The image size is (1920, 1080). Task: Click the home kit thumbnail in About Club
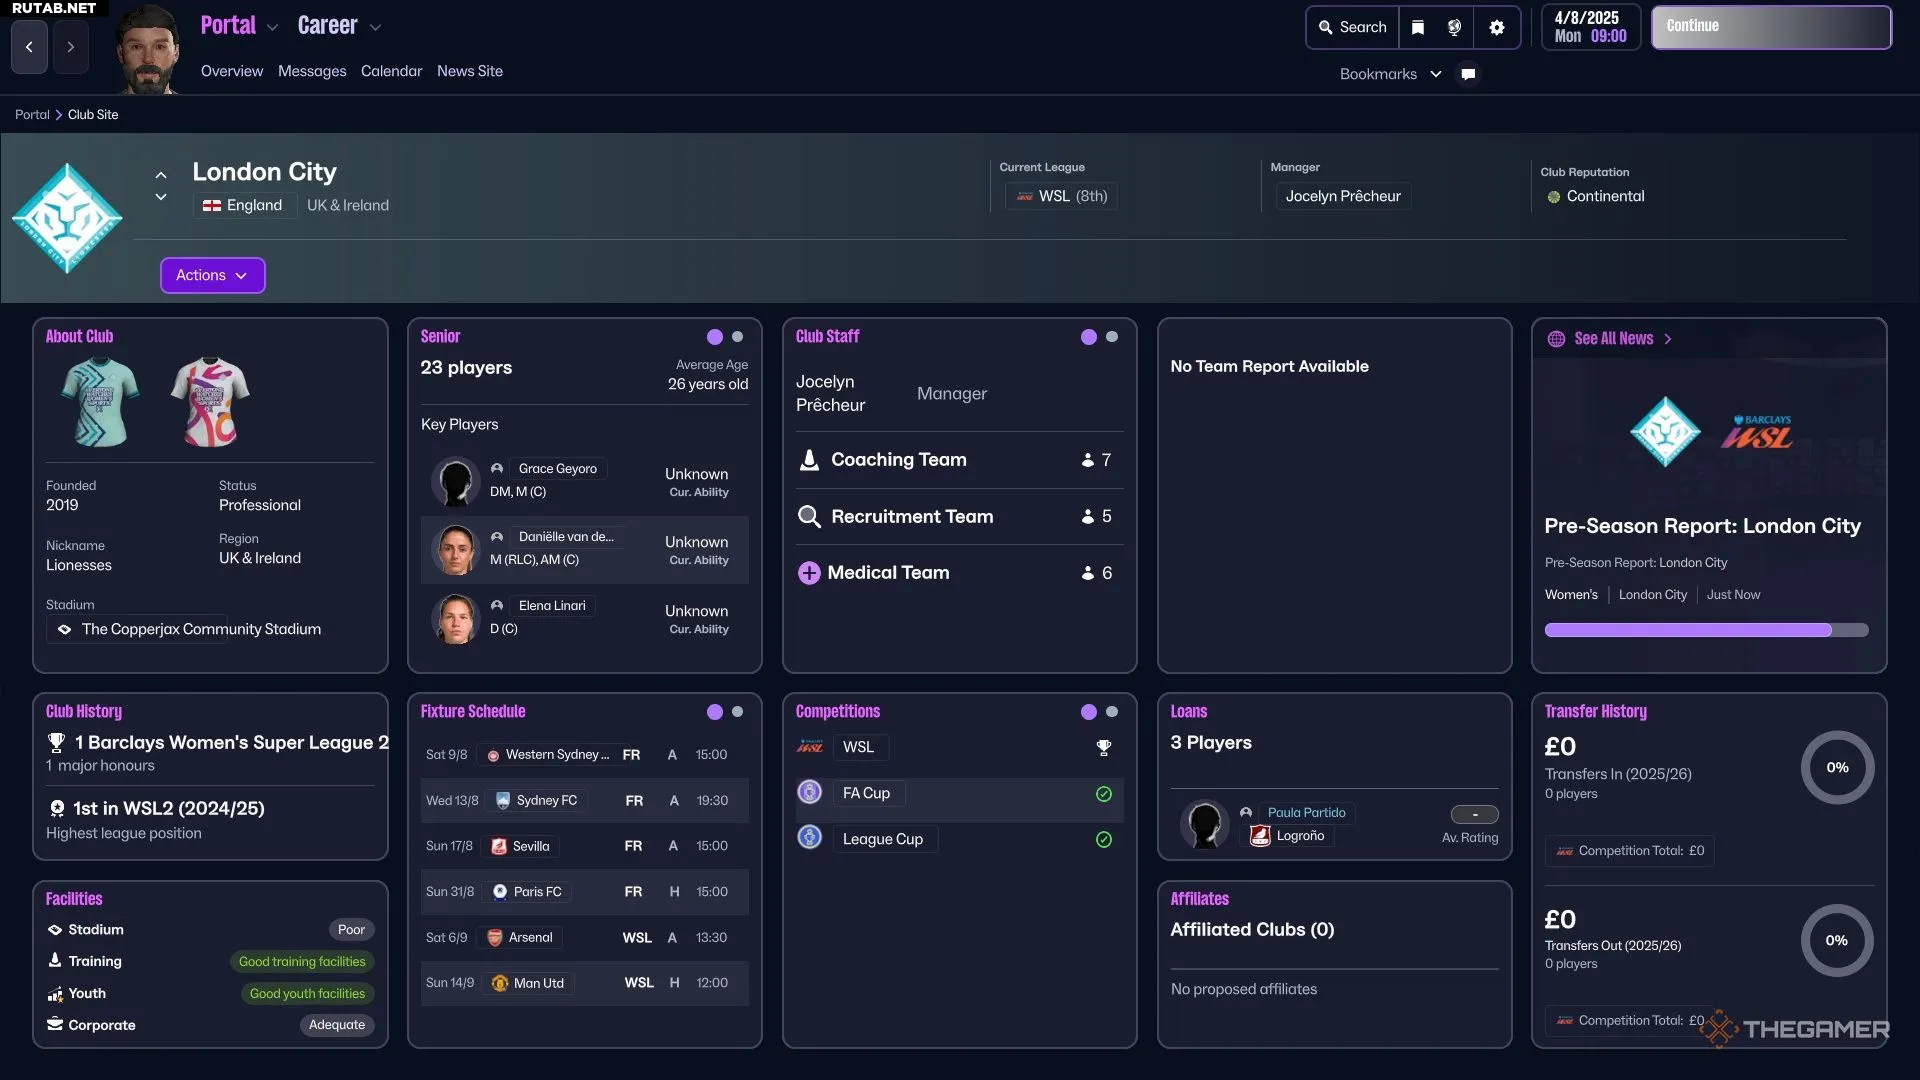tap(100, 402)
